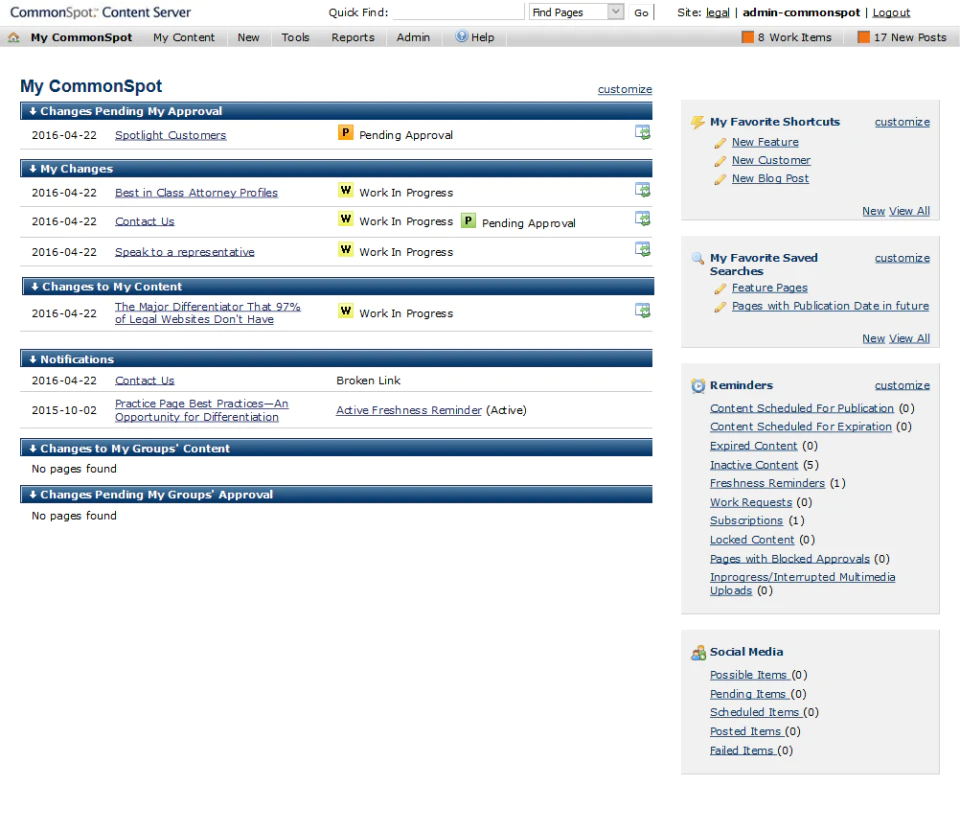Click the home icon beside My CommonSpot

tap(13, 37)
